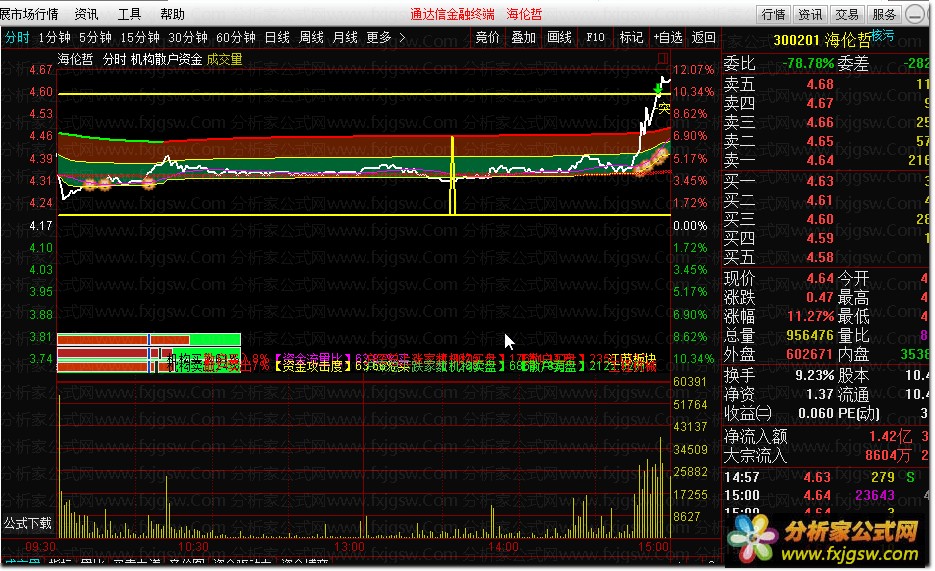Open F10 company information
The height and width of the screenshot is (571, 935).
point(595,38)
